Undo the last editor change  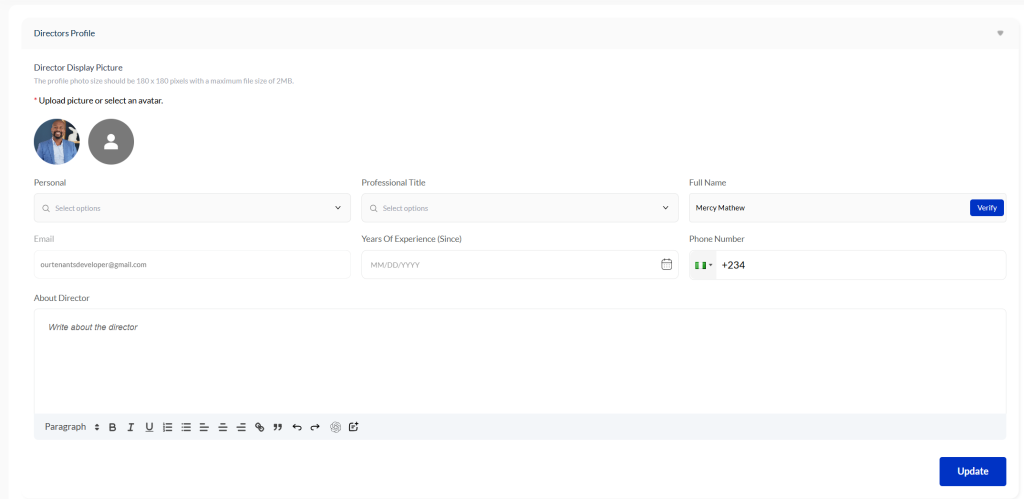297,427
